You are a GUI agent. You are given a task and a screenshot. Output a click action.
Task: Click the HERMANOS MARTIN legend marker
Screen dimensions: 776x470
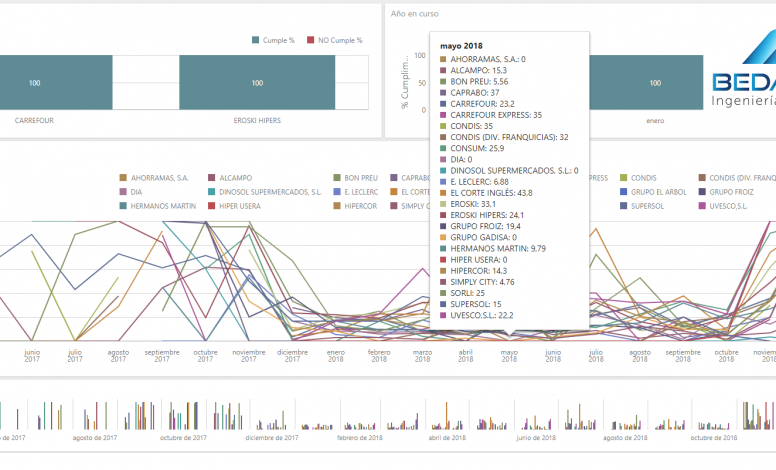click(123, 205)
